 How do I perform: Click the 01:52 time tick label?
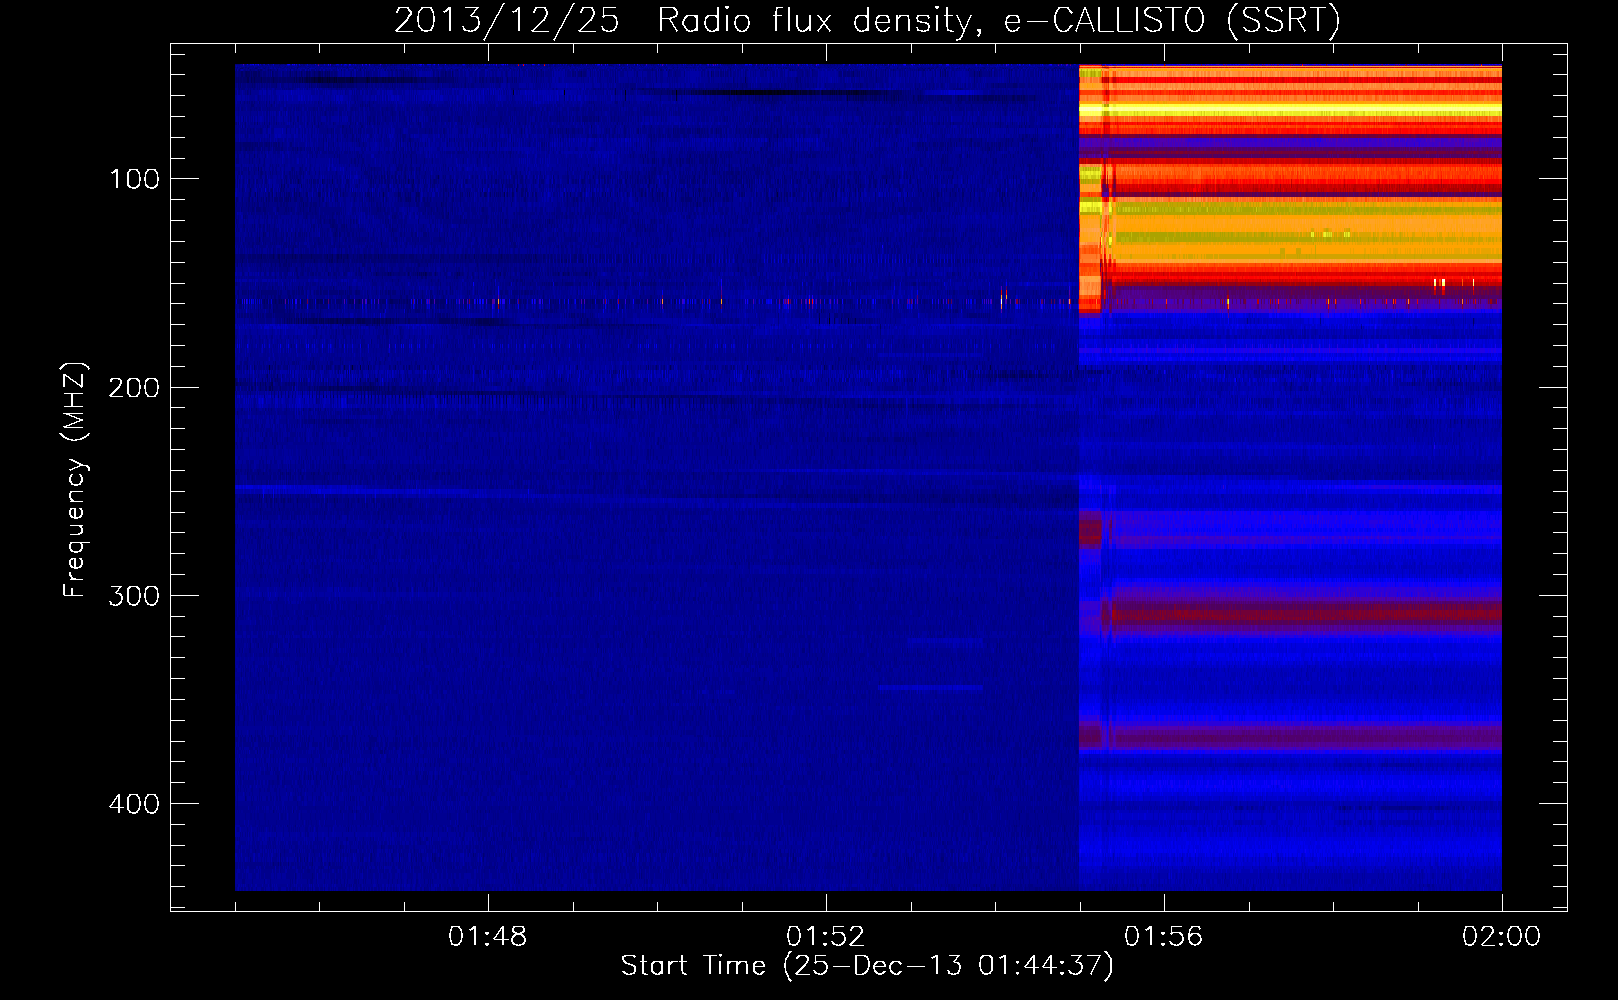pos(826,937)
